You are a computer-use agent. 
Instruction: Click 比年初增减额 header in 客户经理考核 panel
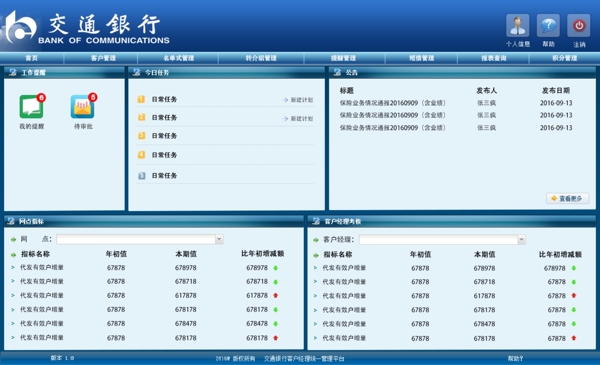click(x=560, y=254)
